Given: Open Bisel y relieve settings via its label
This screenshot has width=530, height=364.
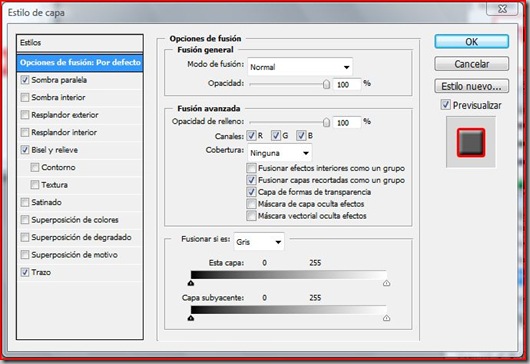Looking at the screenshot, I should 54,150.
